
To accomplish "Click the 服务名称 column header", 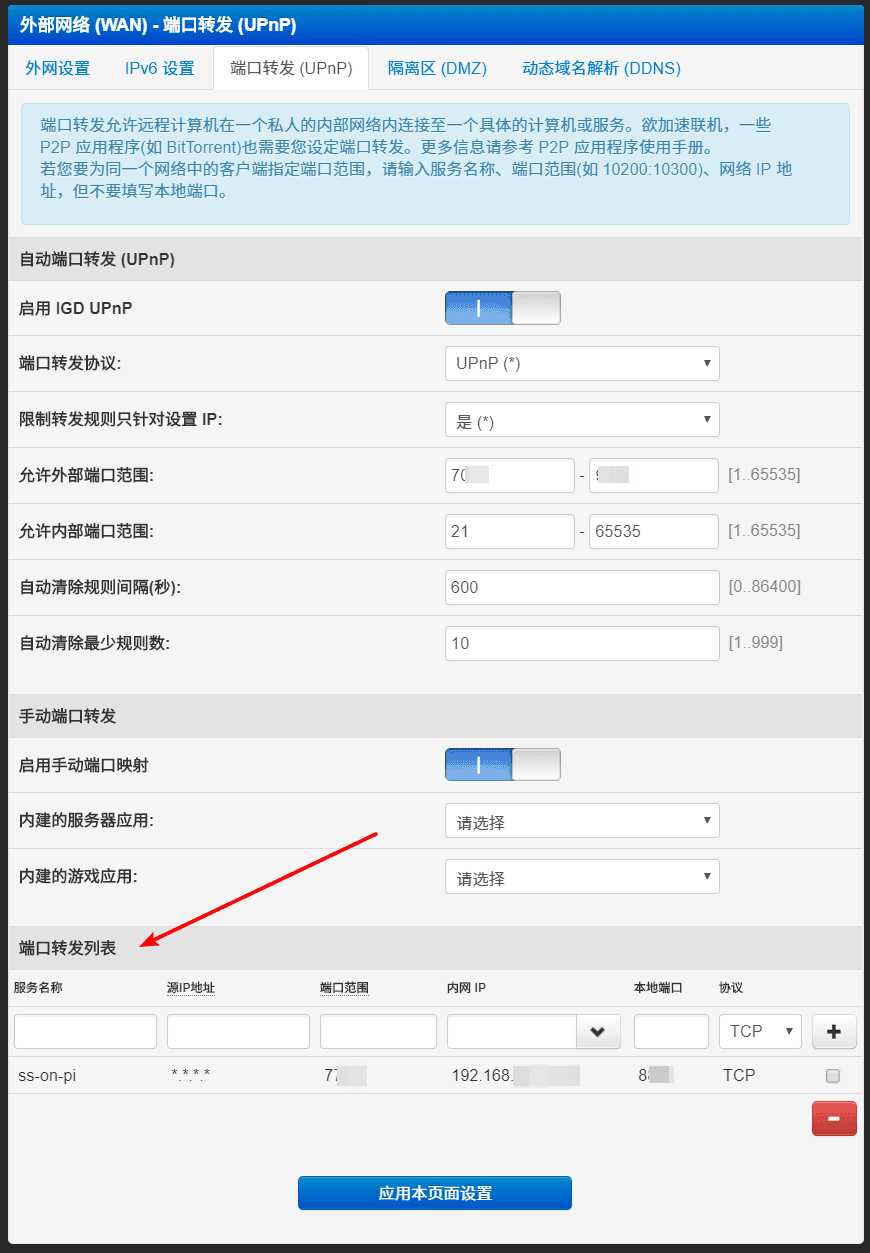I will pos(38,987).
